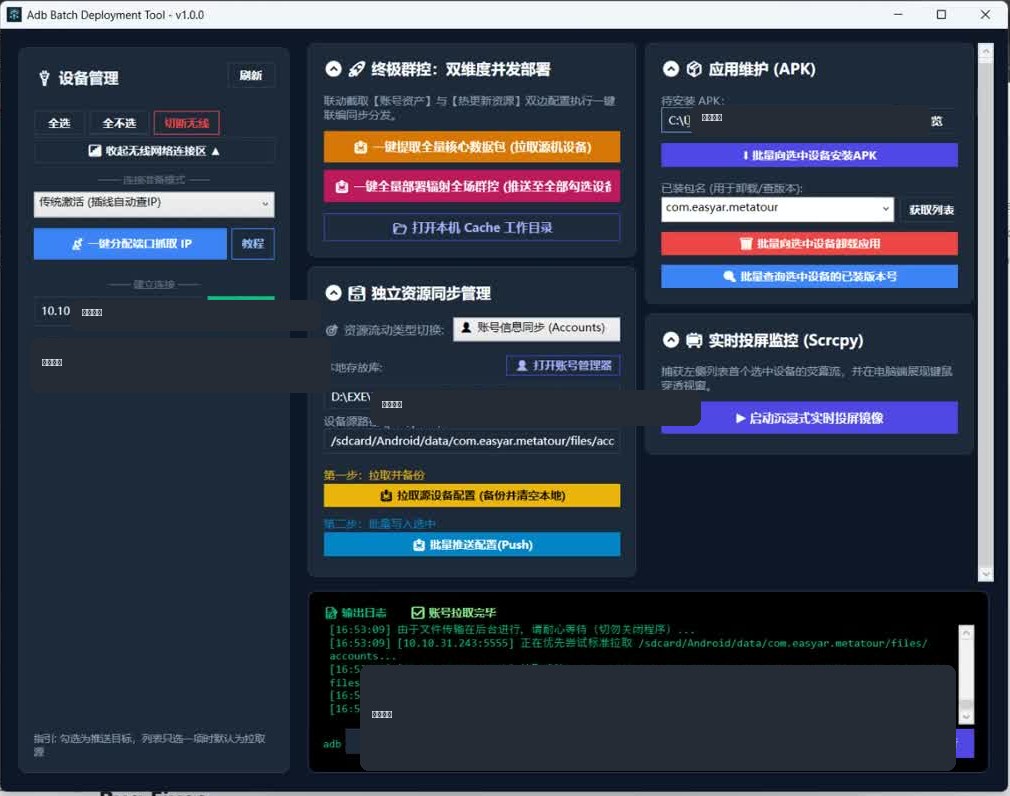
Task: Click the 待安装 APK path field
Action: tap(788, 120)
